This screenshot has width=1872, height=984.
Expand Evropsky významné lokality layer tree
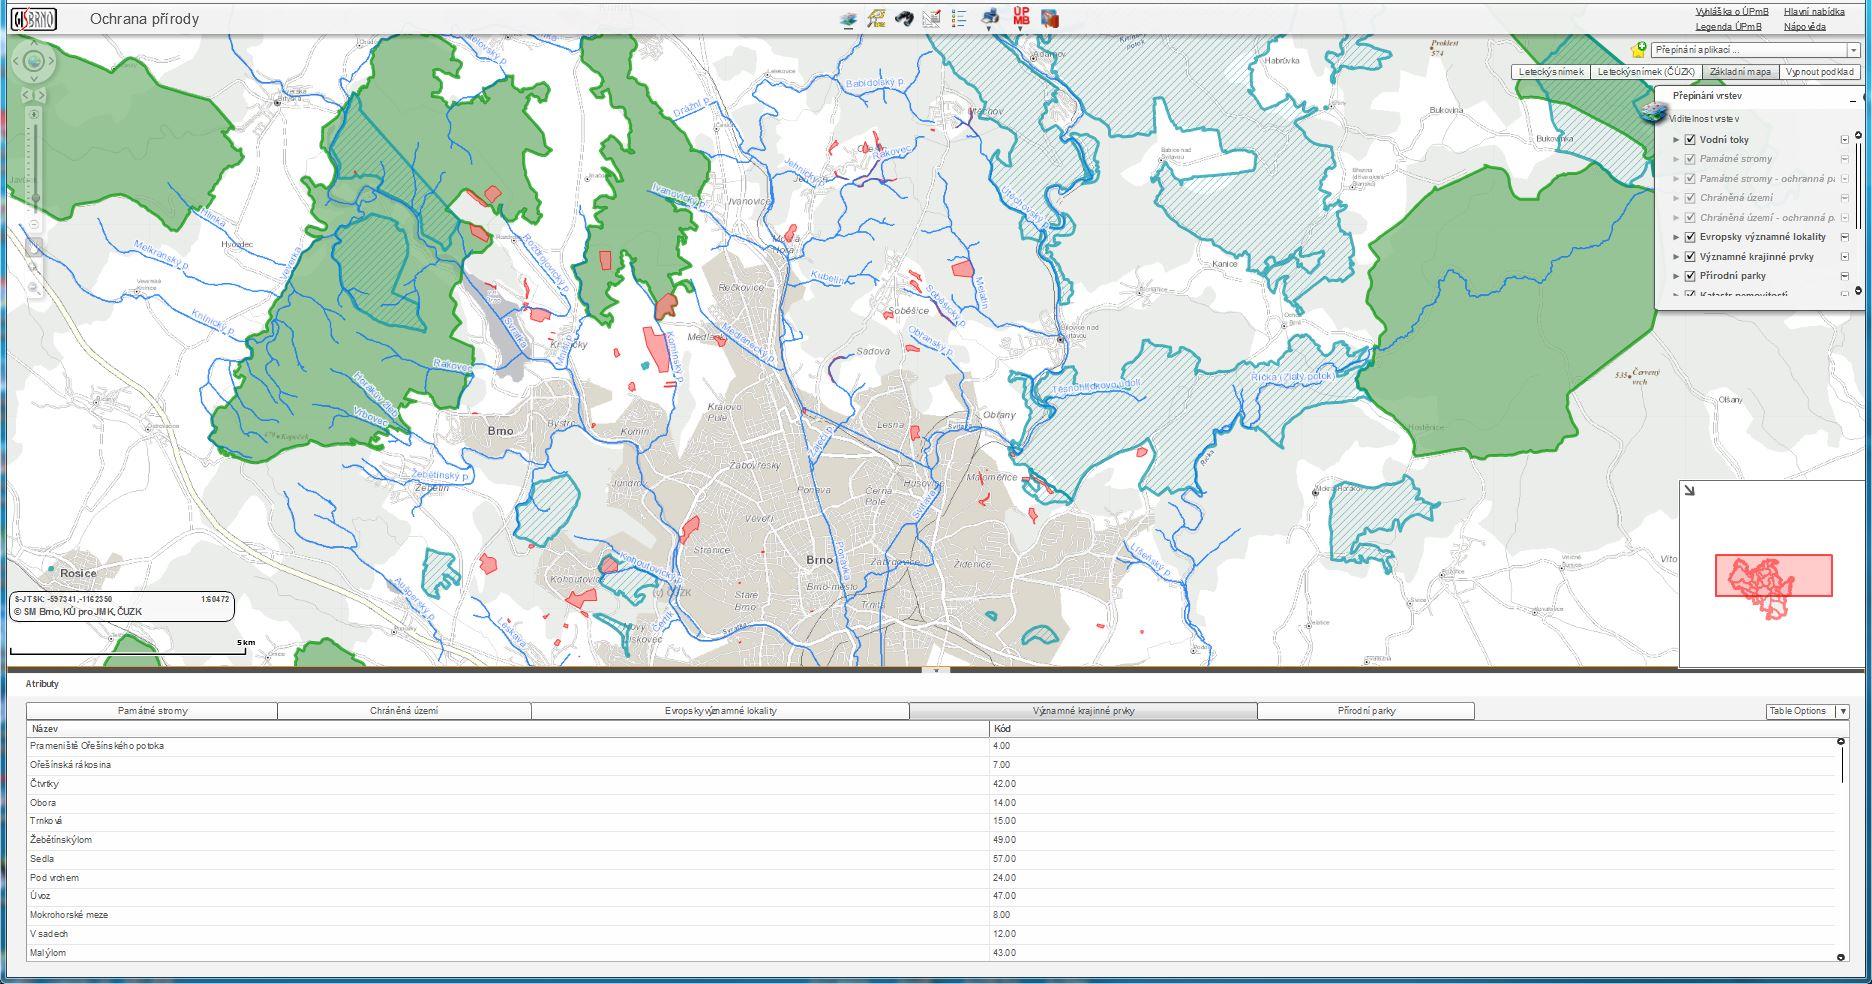click(1677, 238)
